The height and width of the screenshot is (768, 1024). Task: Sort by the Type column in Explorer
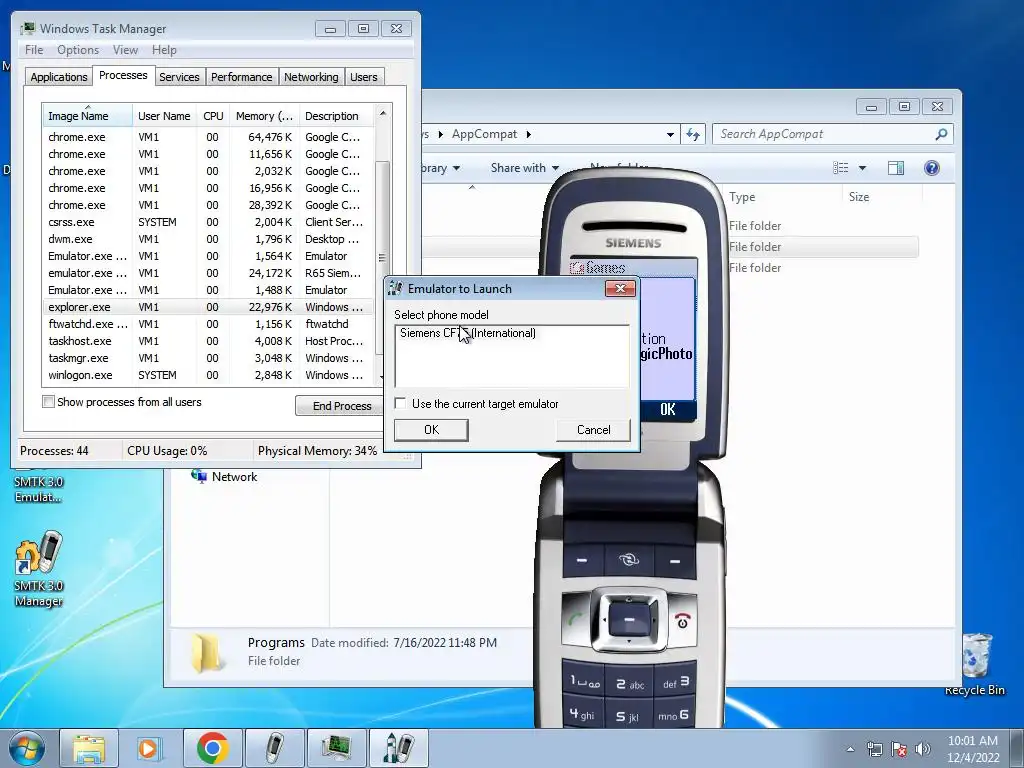click(x=783, y=197)
